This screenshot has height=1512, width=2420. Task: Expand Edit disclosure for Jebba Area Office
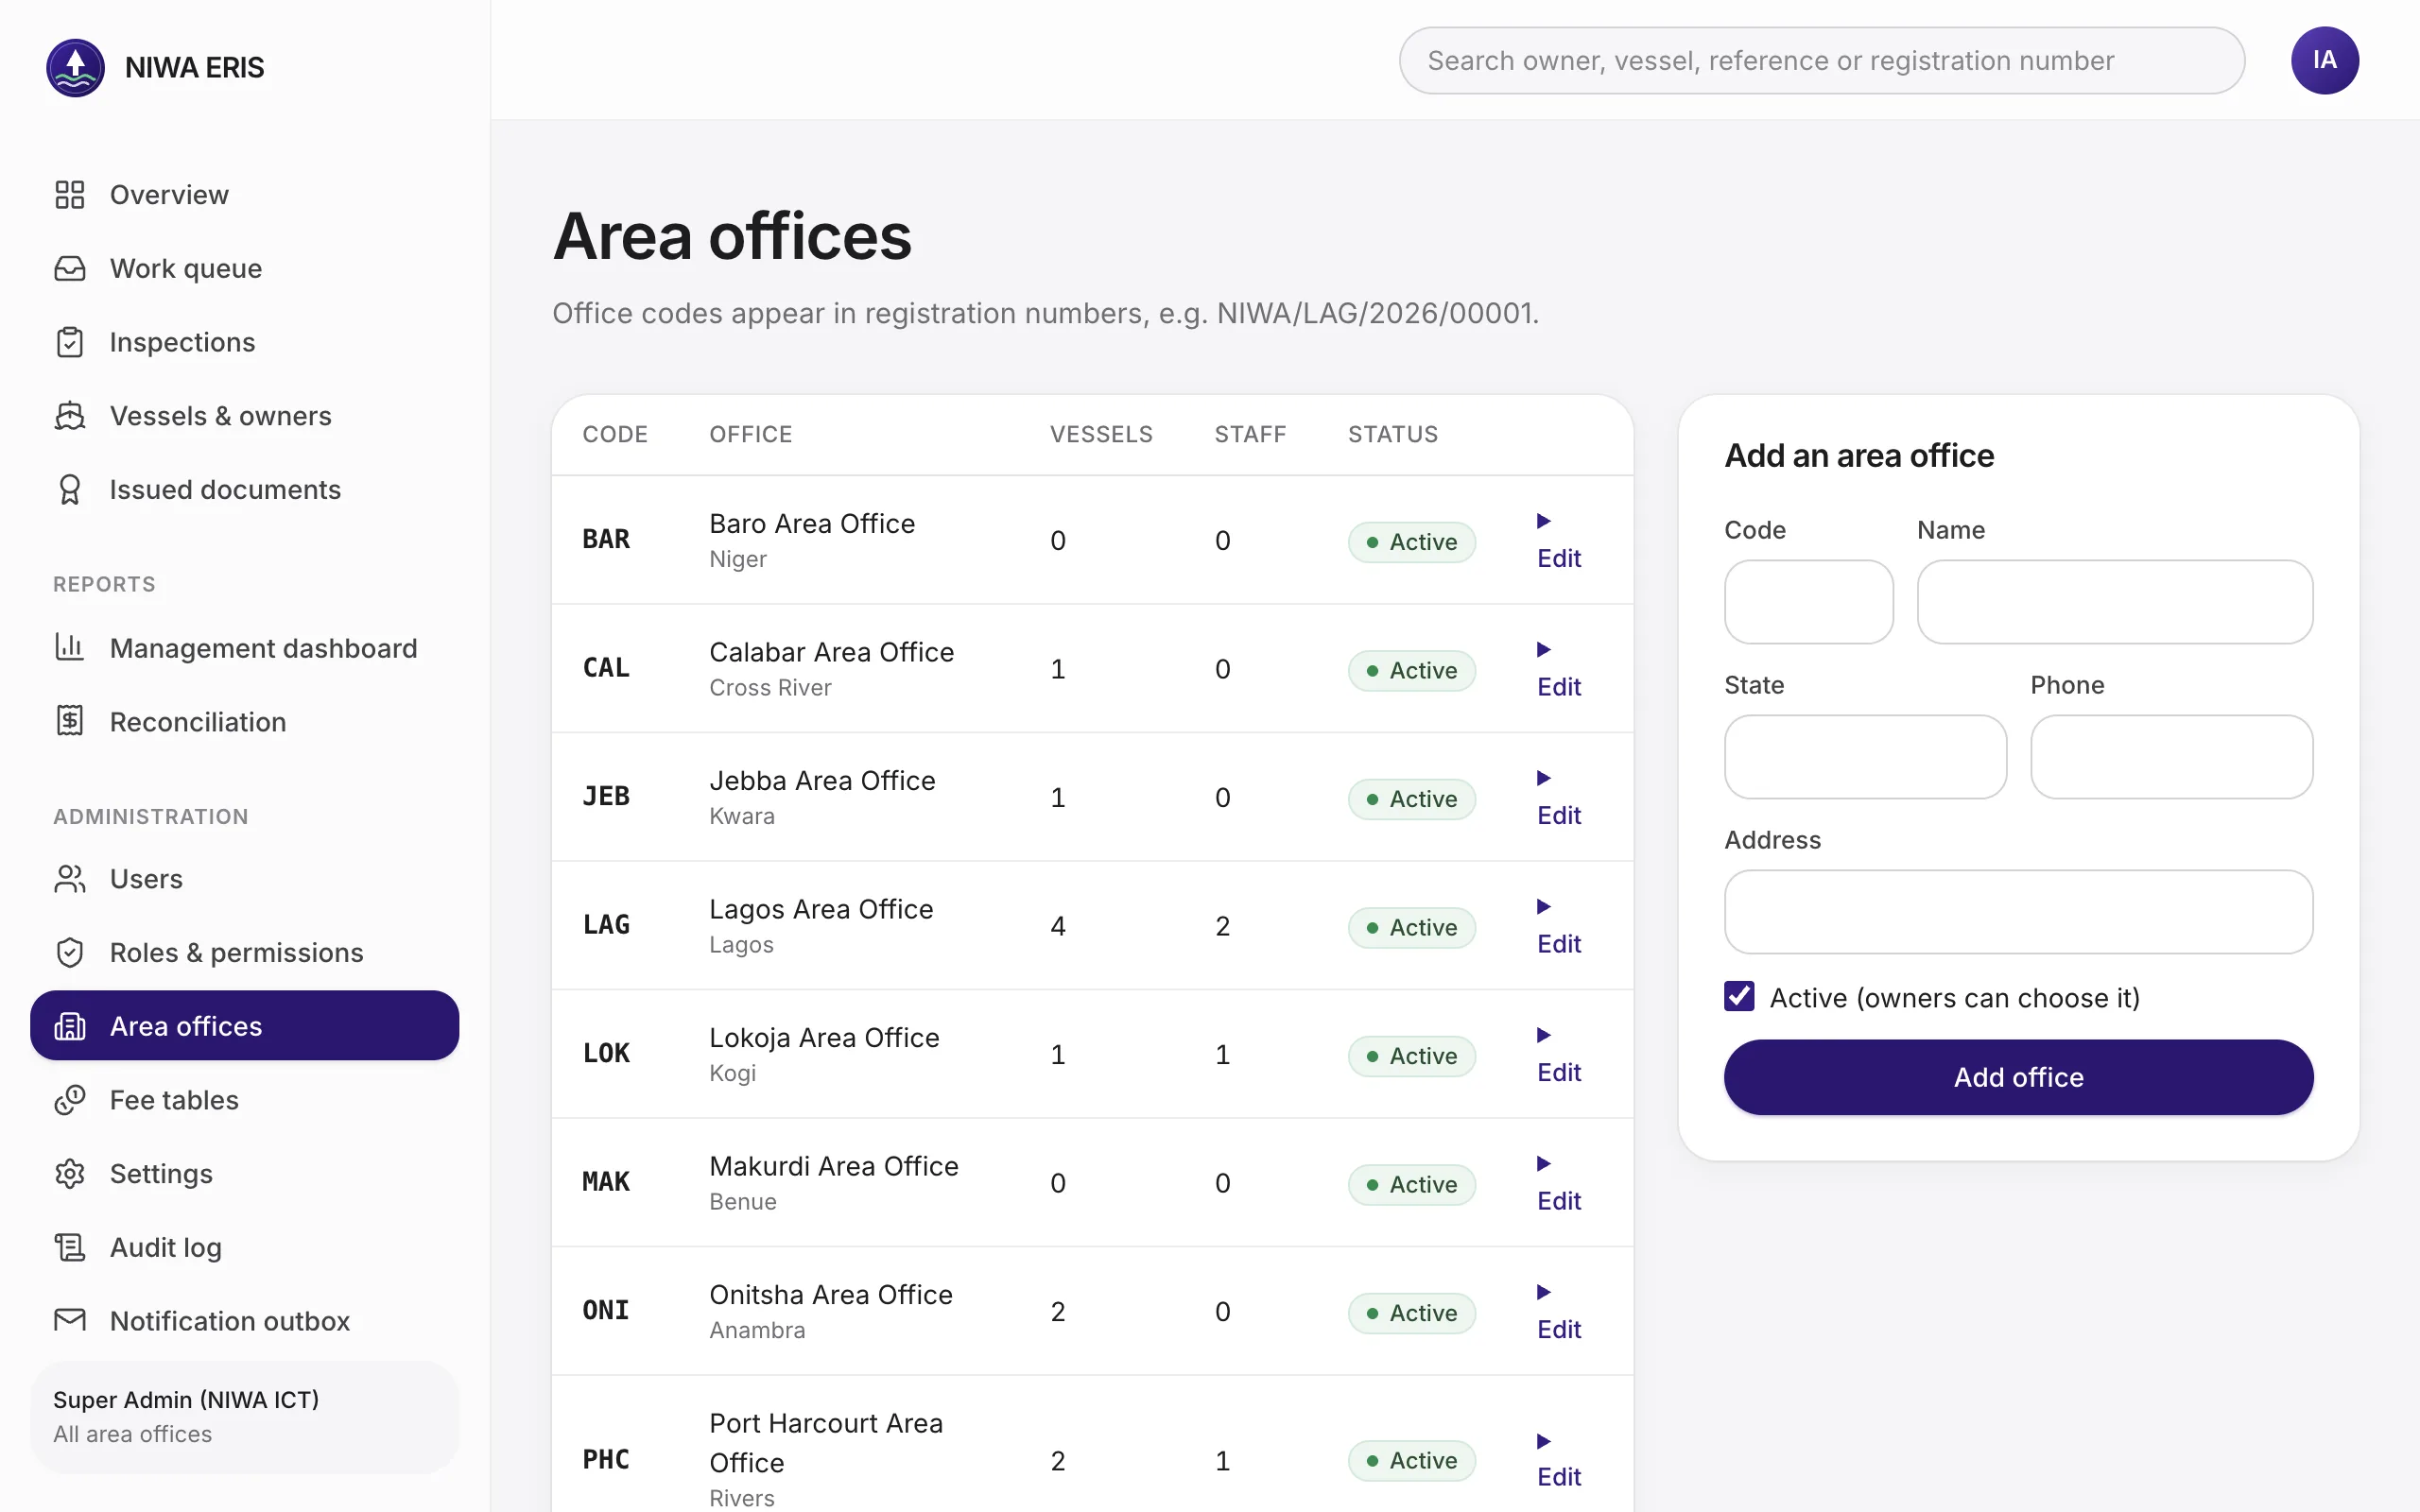[1559, 797]
